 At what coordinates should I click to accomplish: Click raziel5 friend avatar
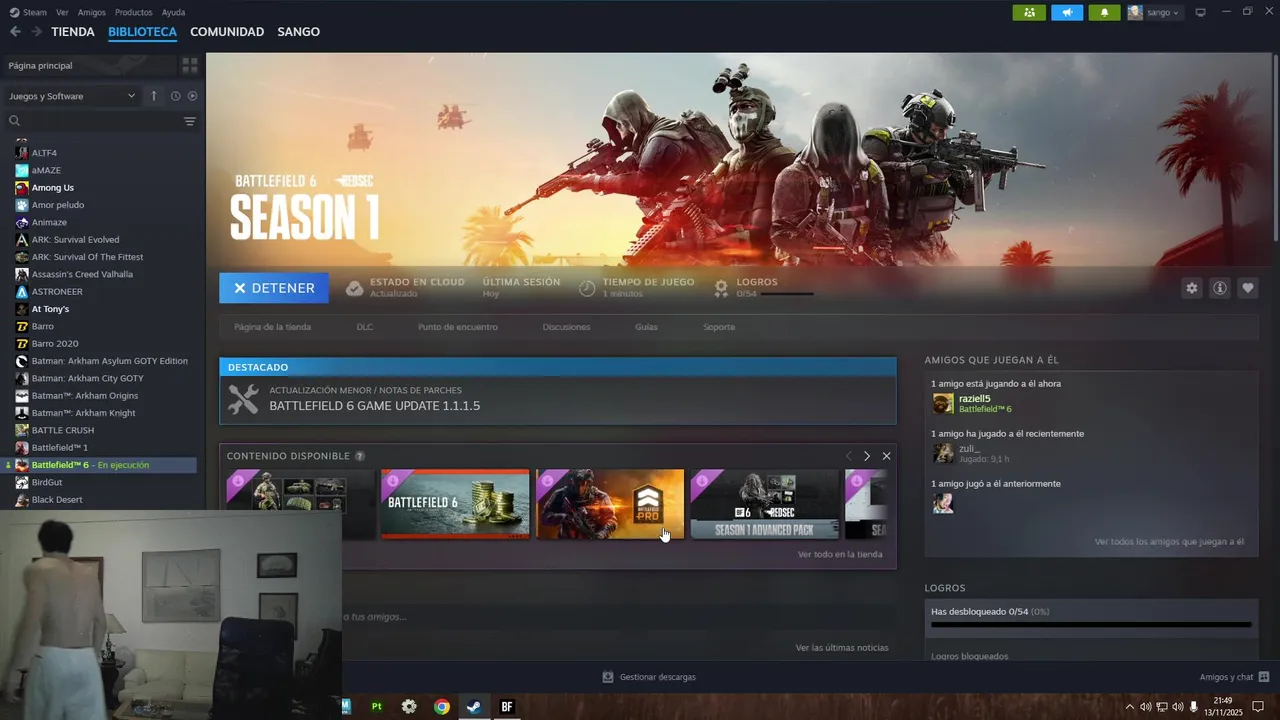click(943, 403)
